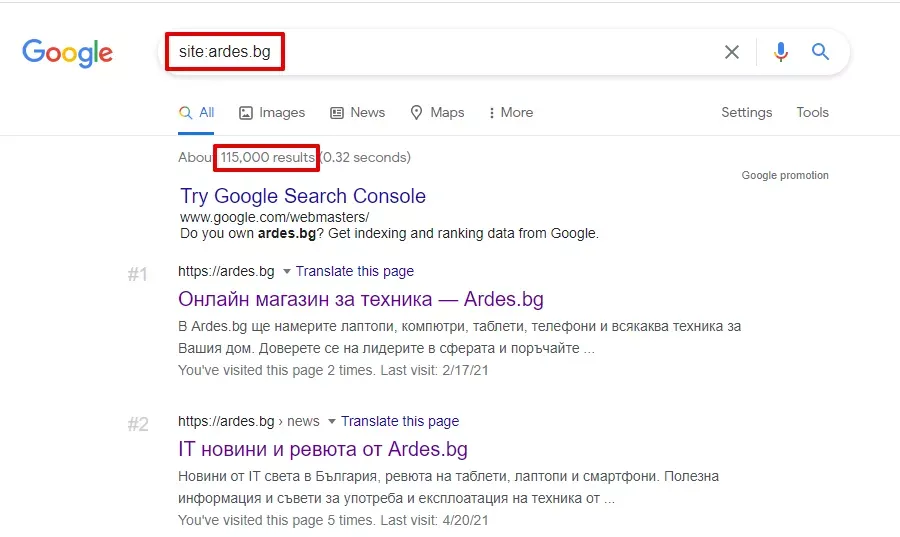Switch to the Images tab
The height and width of the screenshot is (537, 900).
(x=272, y=112)
